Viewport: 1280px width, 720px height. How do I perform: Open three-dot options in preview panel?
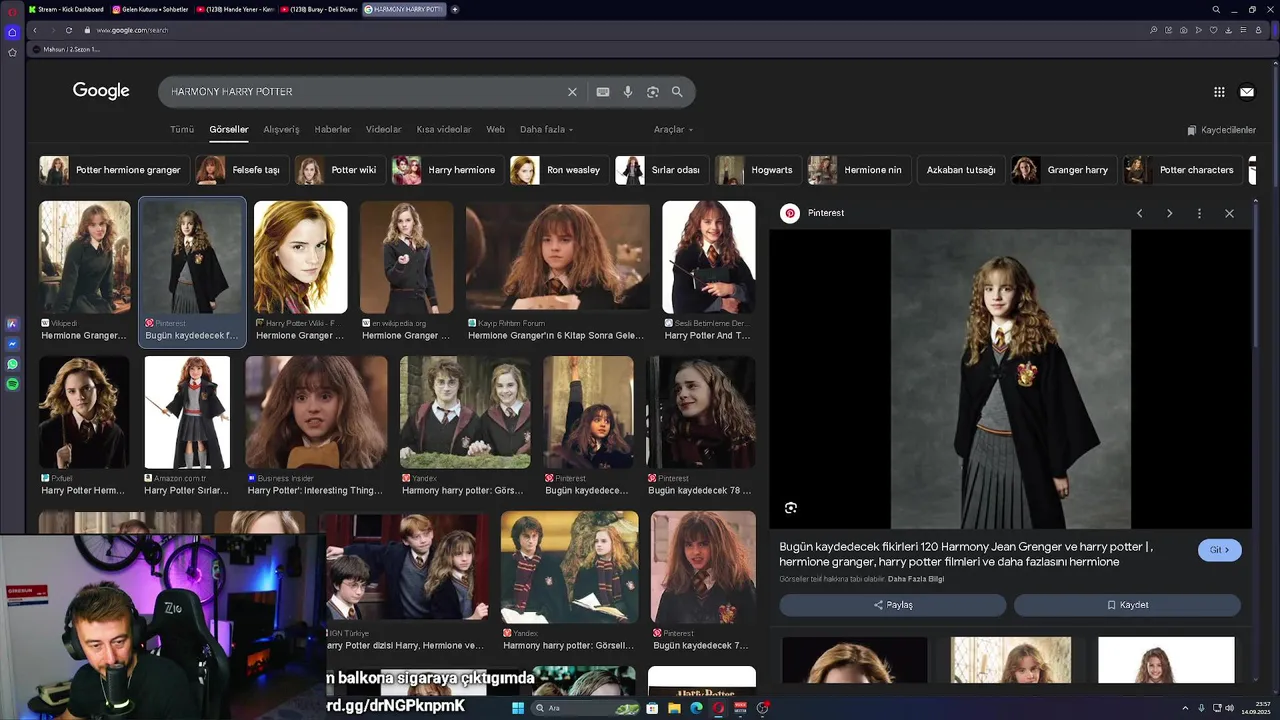[x=1199, y=213]
